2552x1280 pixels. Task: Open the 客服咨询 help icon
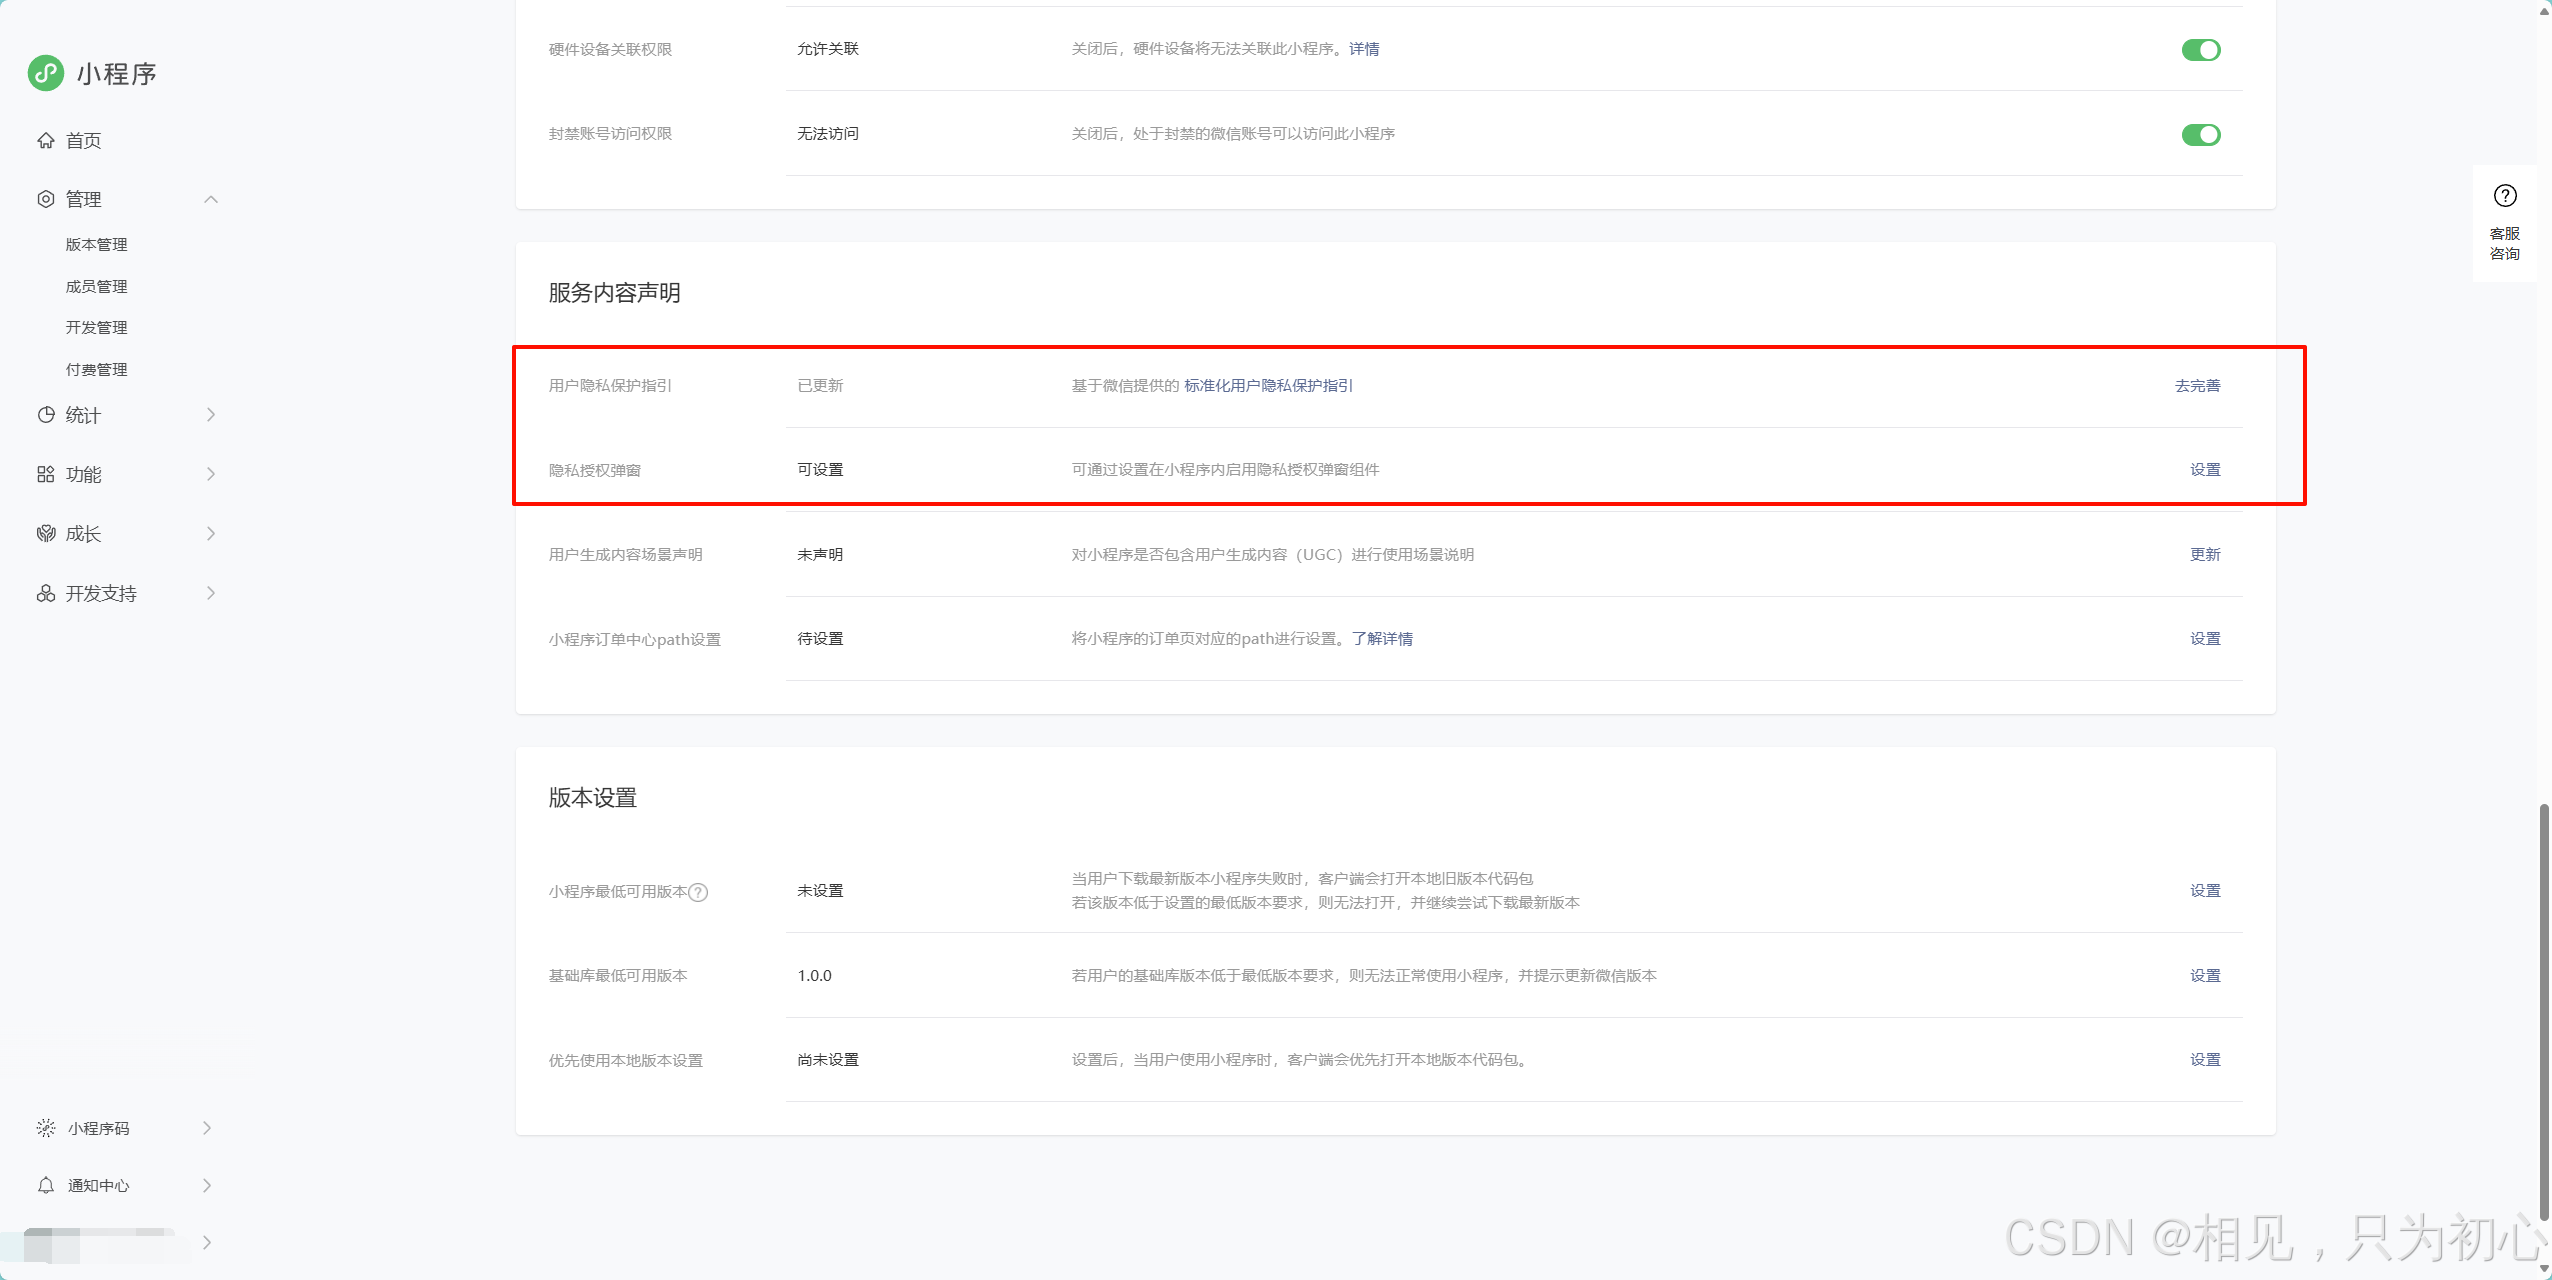click(x=2504, y=196)
